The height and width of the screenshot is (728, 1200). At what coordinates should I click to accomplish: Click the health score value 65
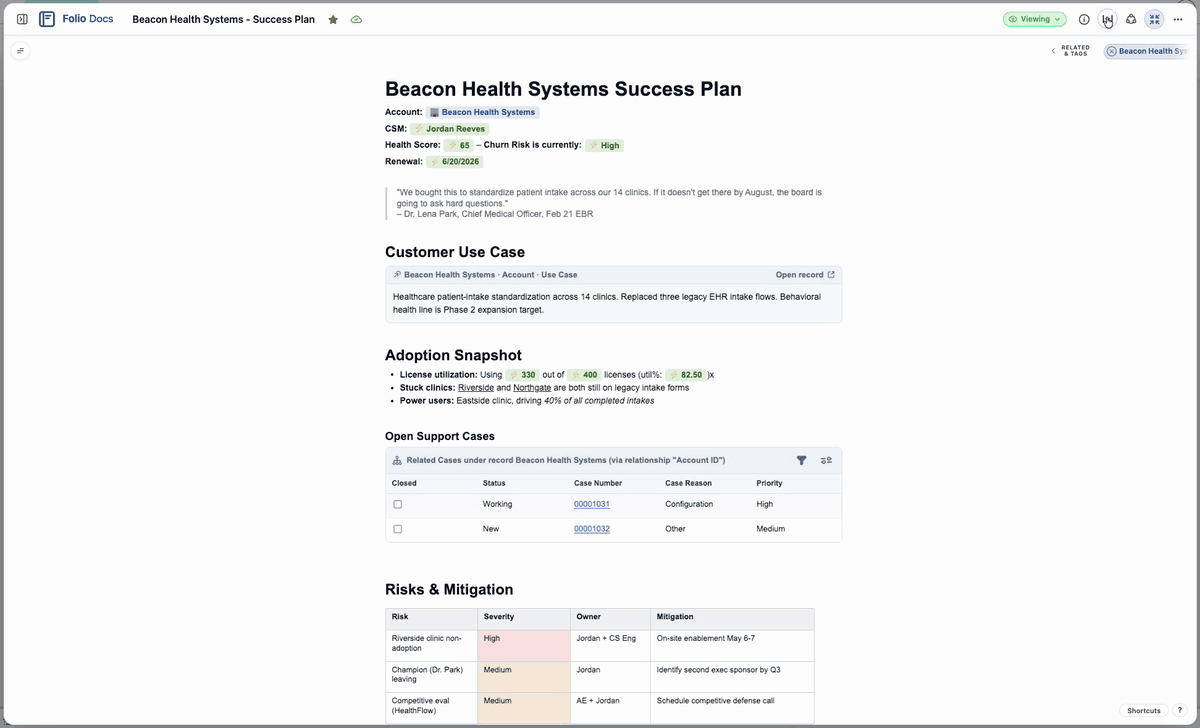[459, 145]
